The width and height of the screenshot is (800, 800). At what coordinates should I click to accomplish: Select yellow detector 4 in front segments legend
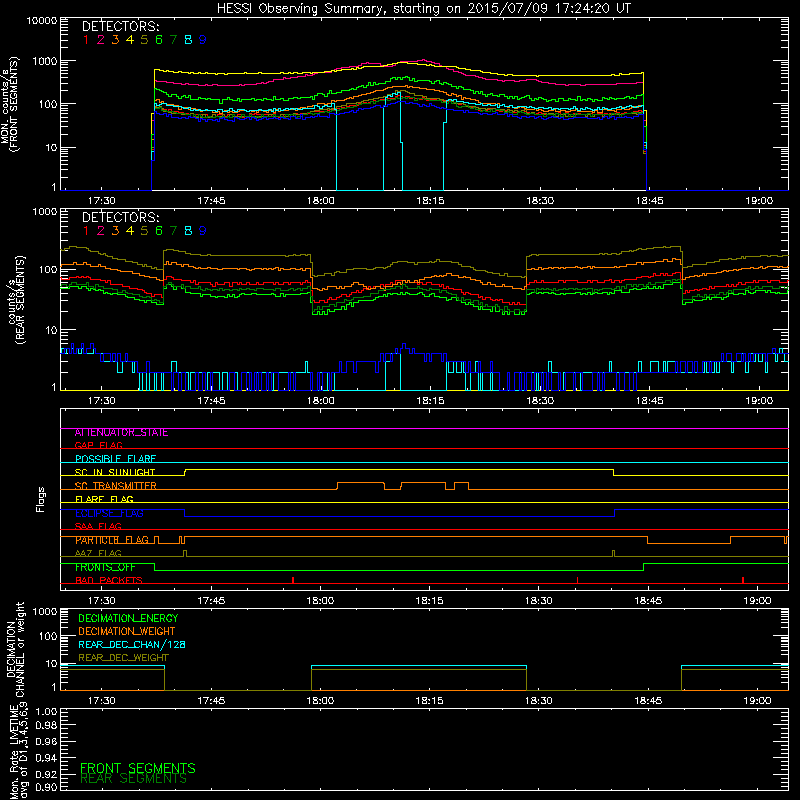tap(130, 40)
